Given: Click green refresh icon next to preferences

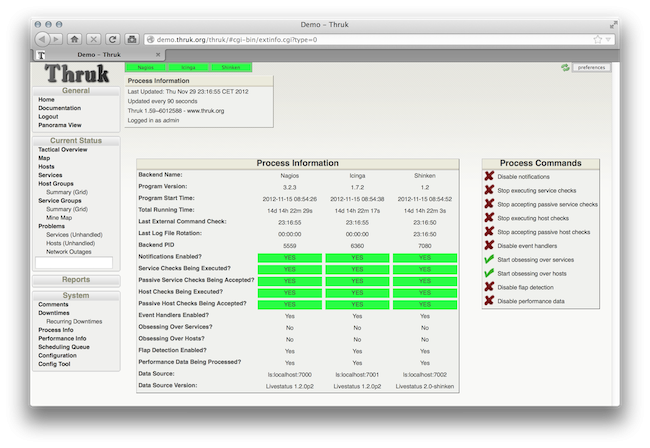Looking at the screenshot, I should [566, 67].
